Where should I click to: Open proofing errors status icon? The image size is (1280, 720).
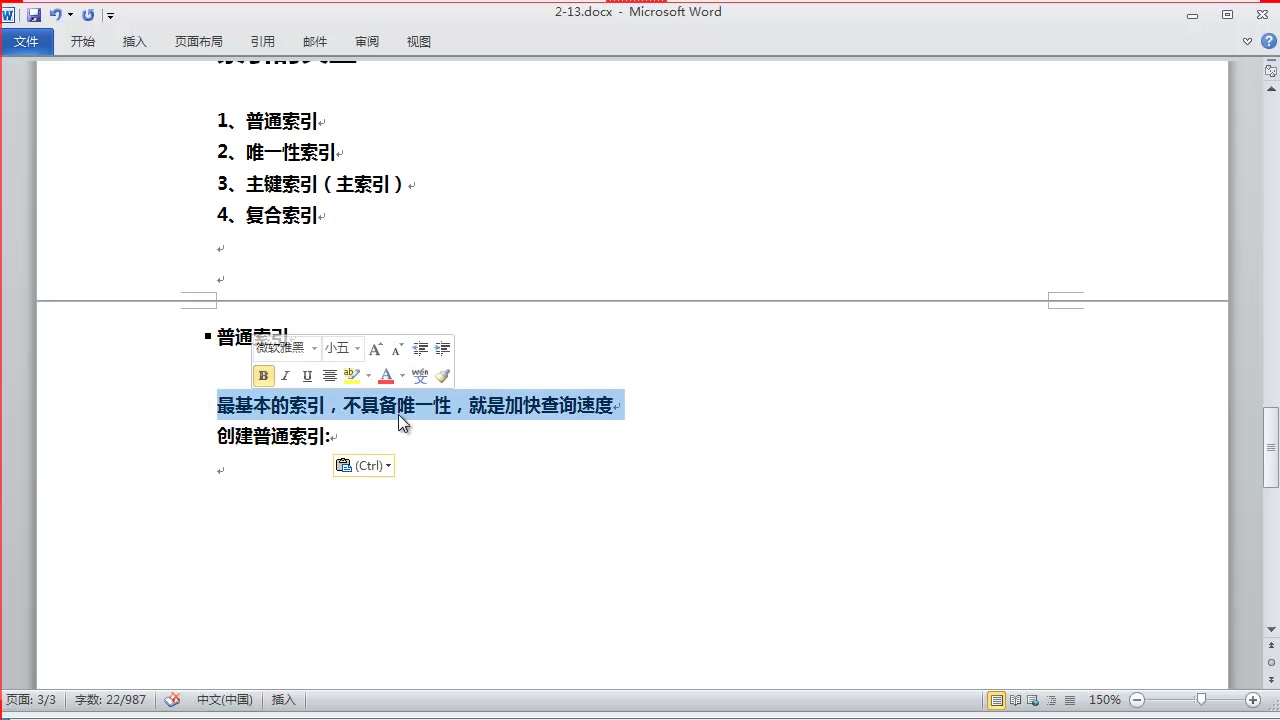click(172, 700)
